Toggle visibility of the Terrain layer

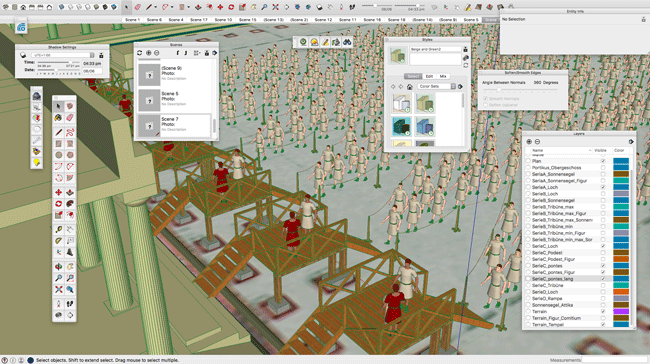pyautogui.click(x=603, y=311)
